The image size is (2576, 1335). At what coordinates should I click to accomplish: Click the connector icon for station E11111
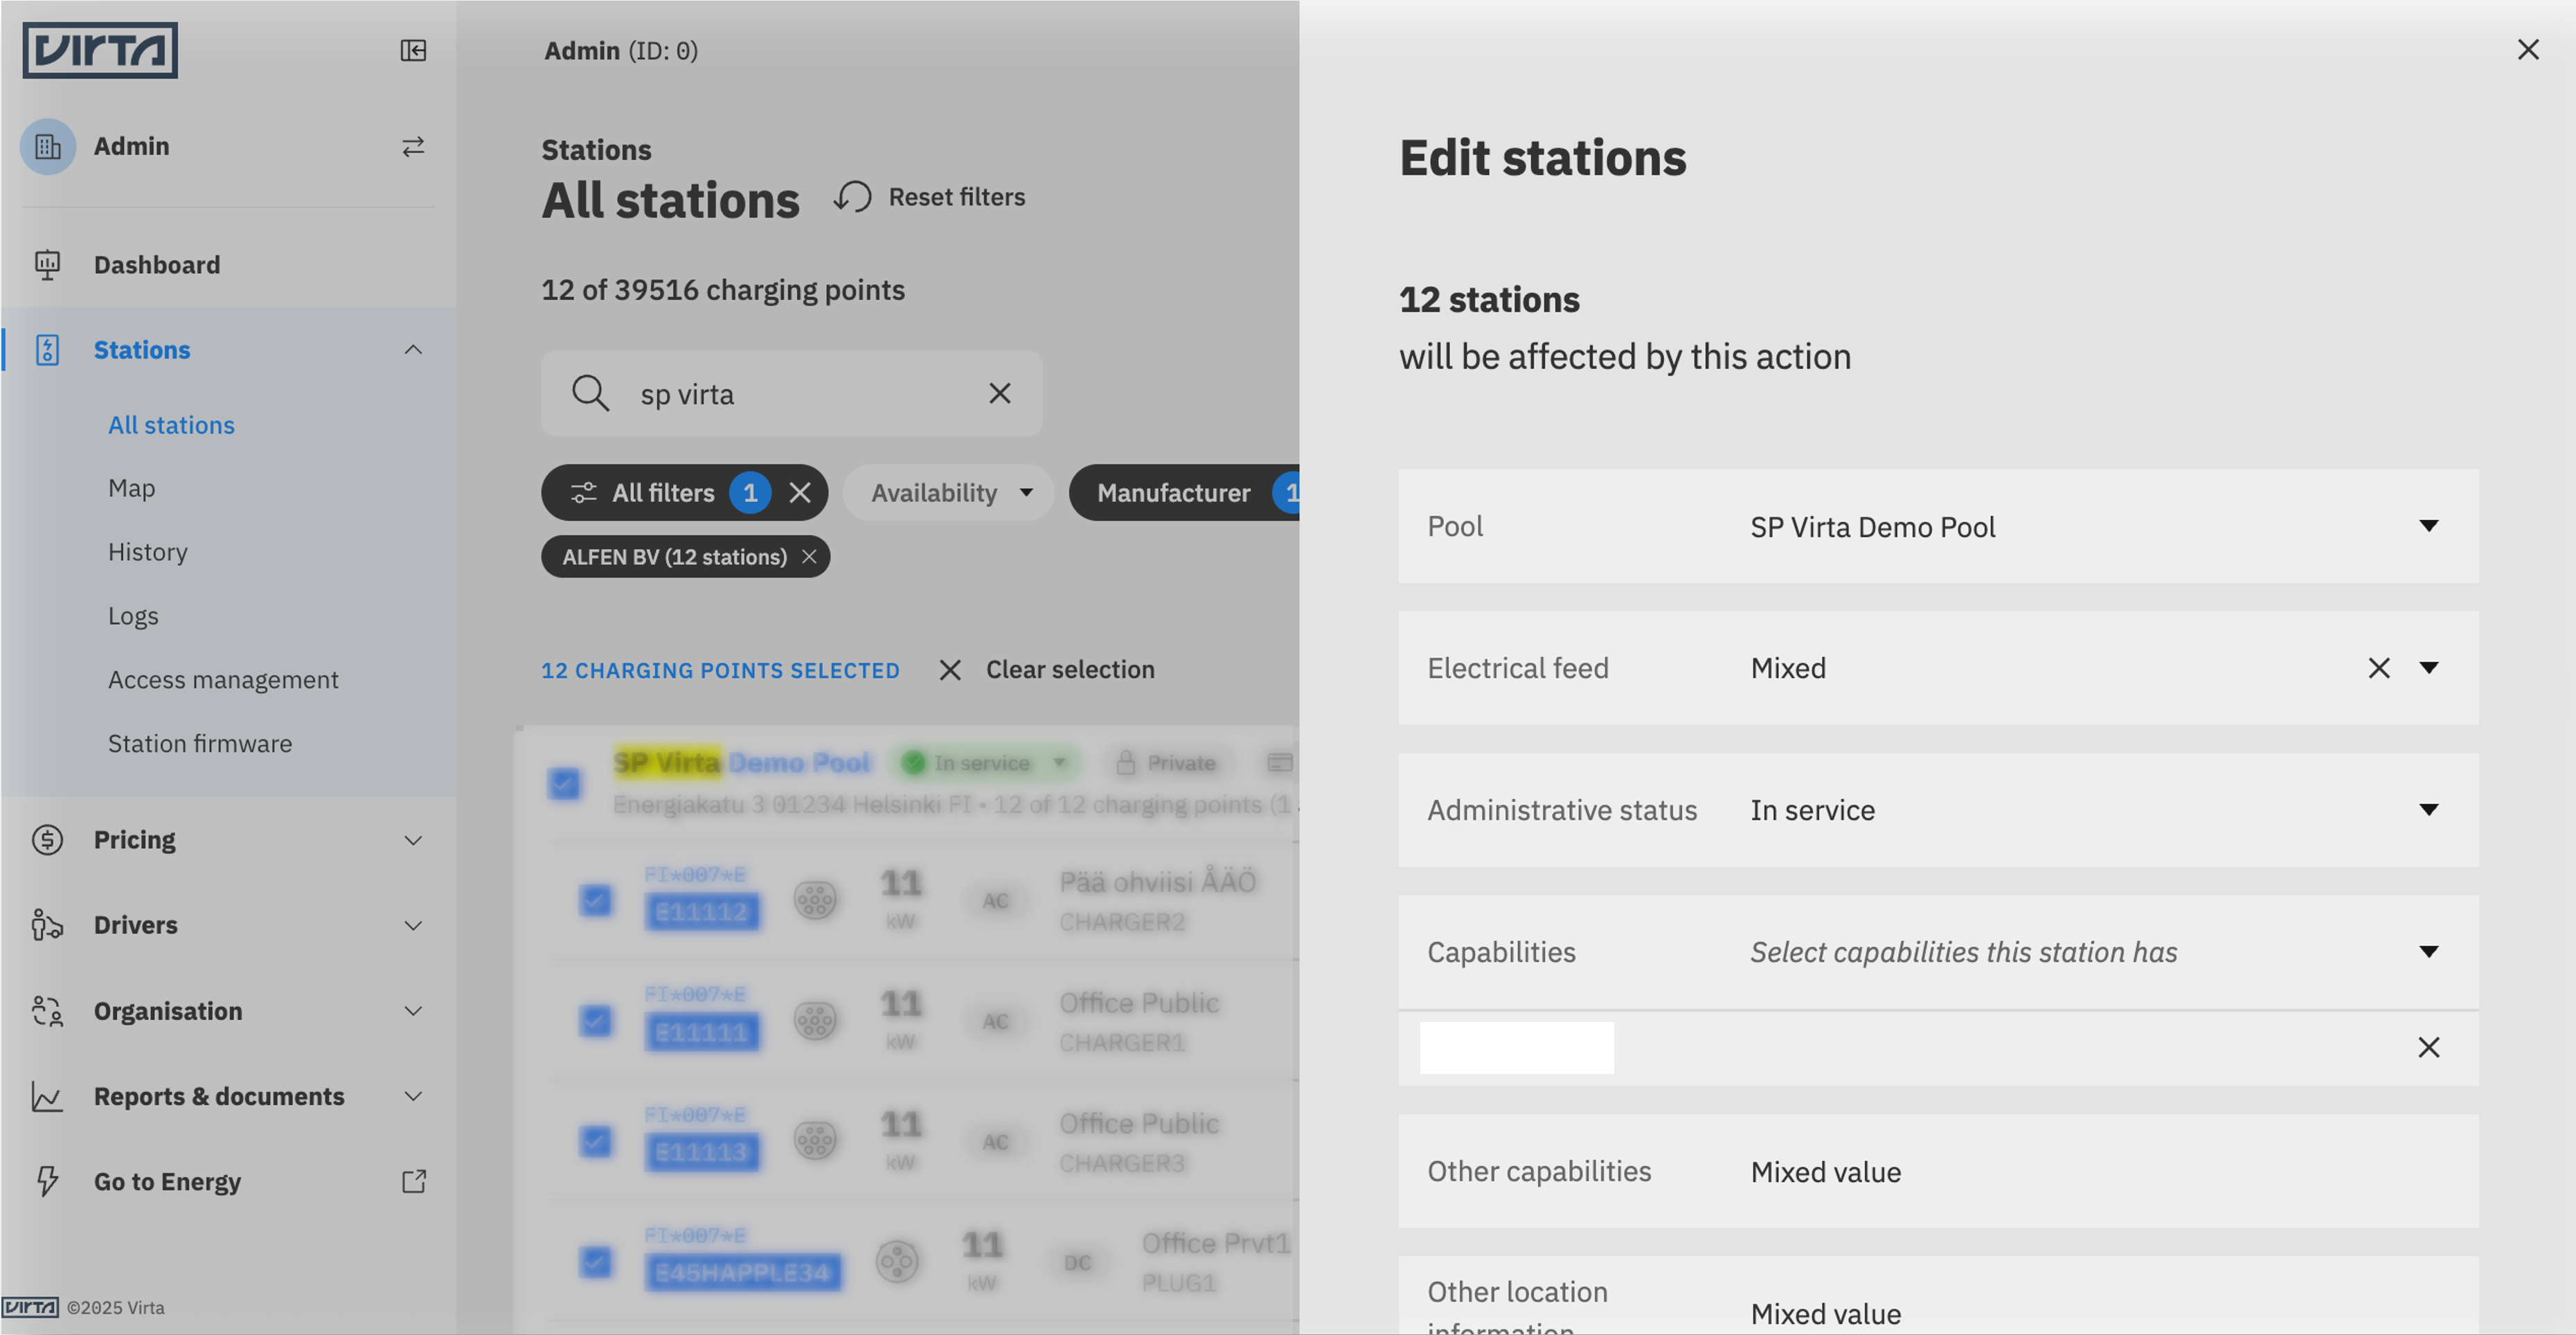click(x=815, y=1021)
